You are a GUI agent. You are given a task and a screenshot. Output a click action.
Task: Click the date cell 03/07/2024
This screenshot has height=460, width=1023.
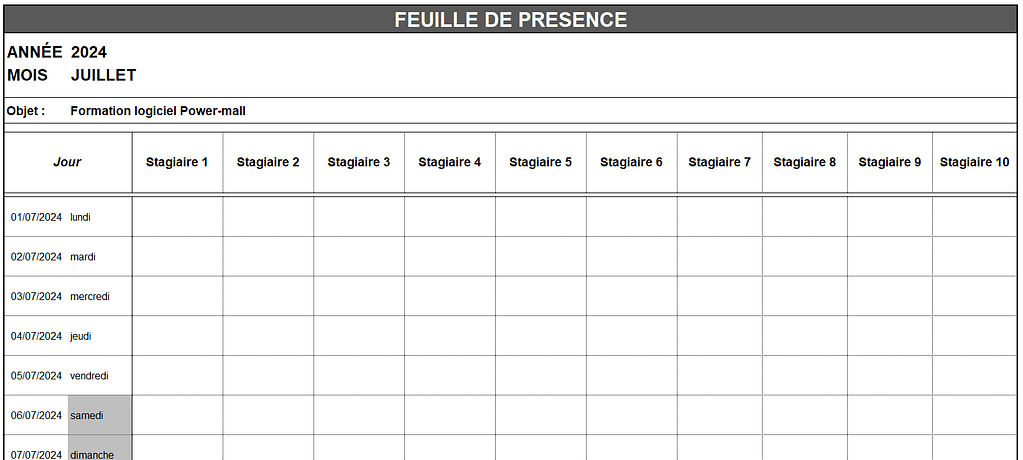37,296
